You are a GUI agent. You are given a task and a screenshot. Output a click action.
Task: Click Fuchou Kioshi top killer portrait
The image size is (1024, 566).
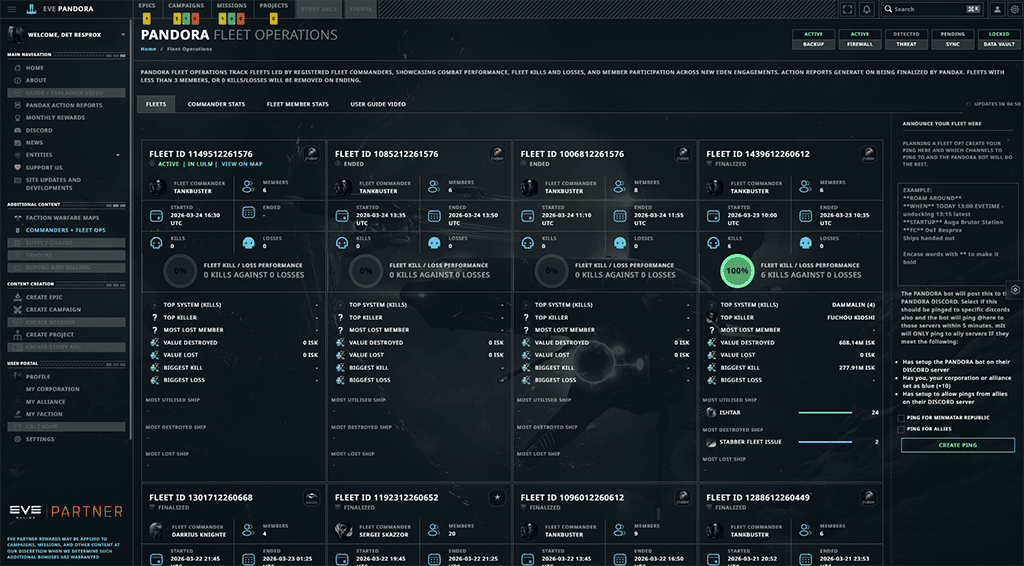[x=712, y=317]
